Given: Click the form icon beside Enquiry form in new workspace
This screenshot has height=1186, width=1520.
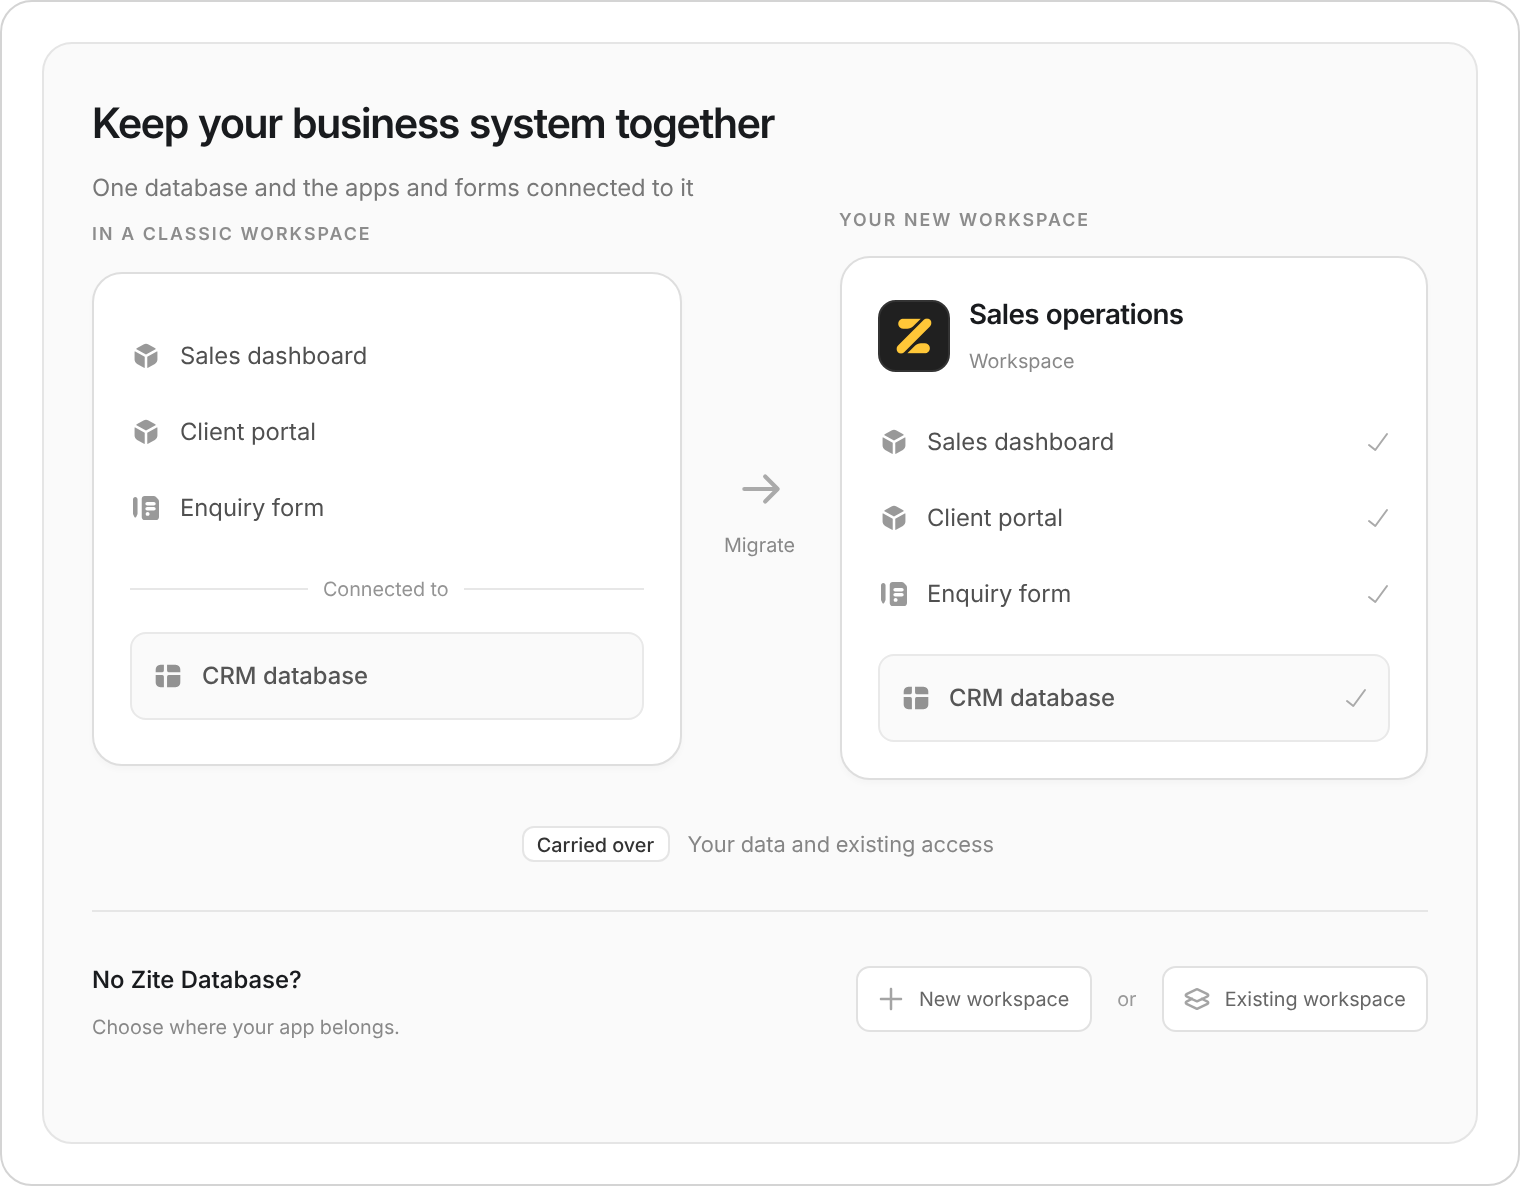Looking at the screenshot, I should (x=894, y=594).
